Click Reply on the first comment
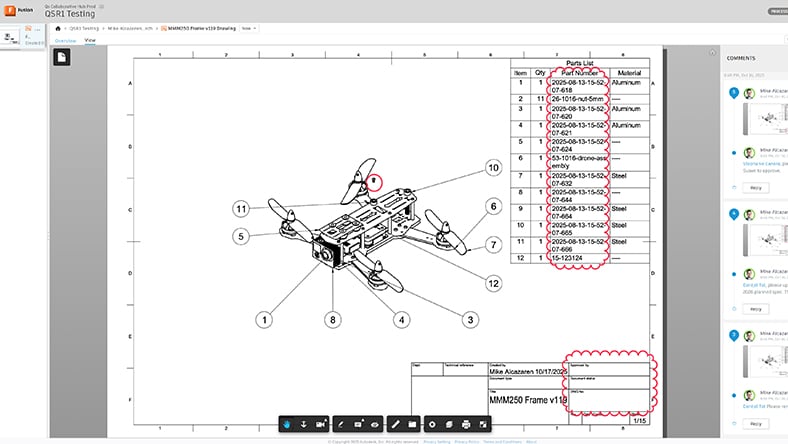 755,187
